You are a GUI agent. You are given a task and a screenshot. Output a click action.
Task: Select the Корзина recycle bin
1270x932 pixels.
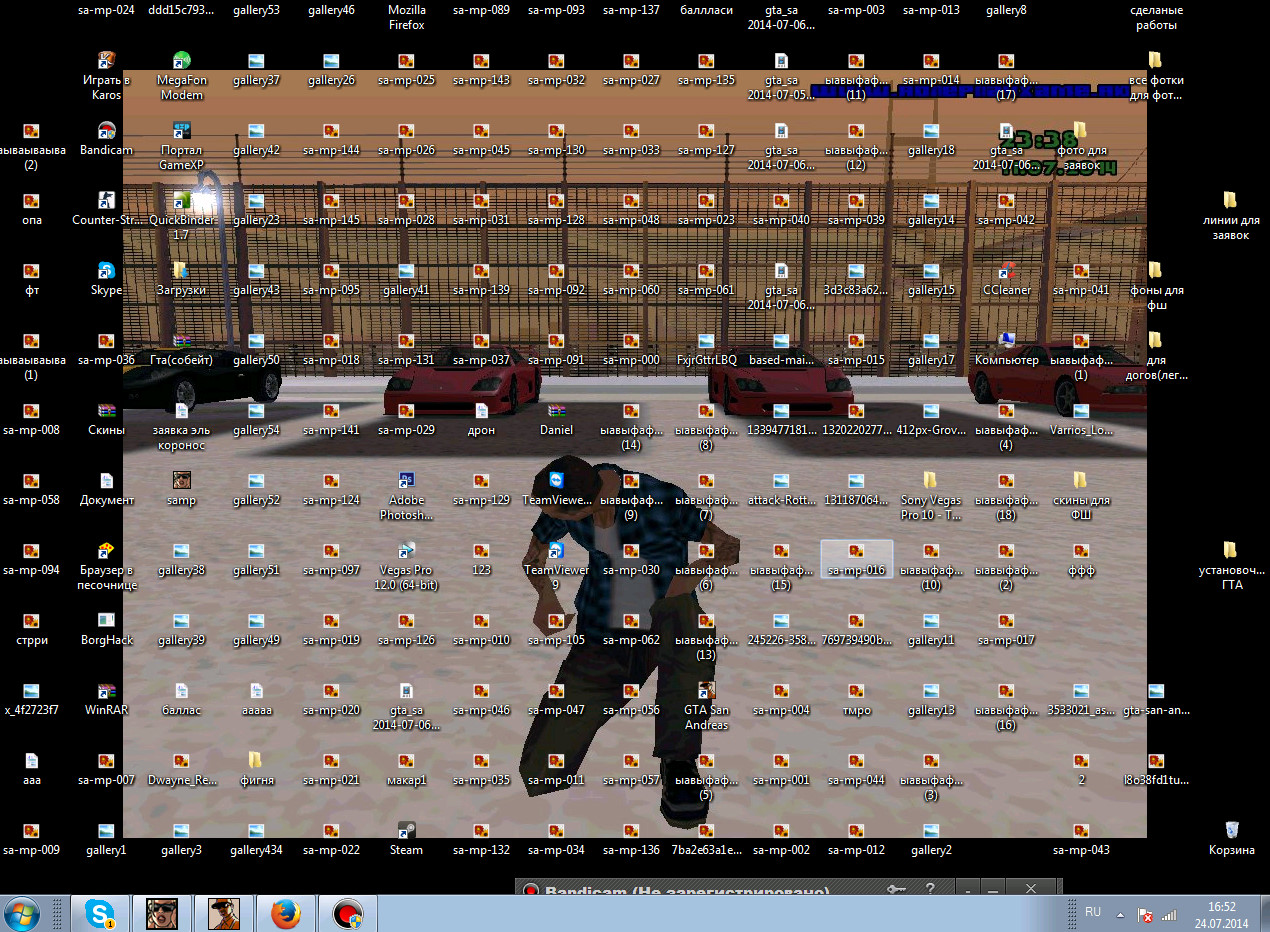click(x=1231, y=838)
